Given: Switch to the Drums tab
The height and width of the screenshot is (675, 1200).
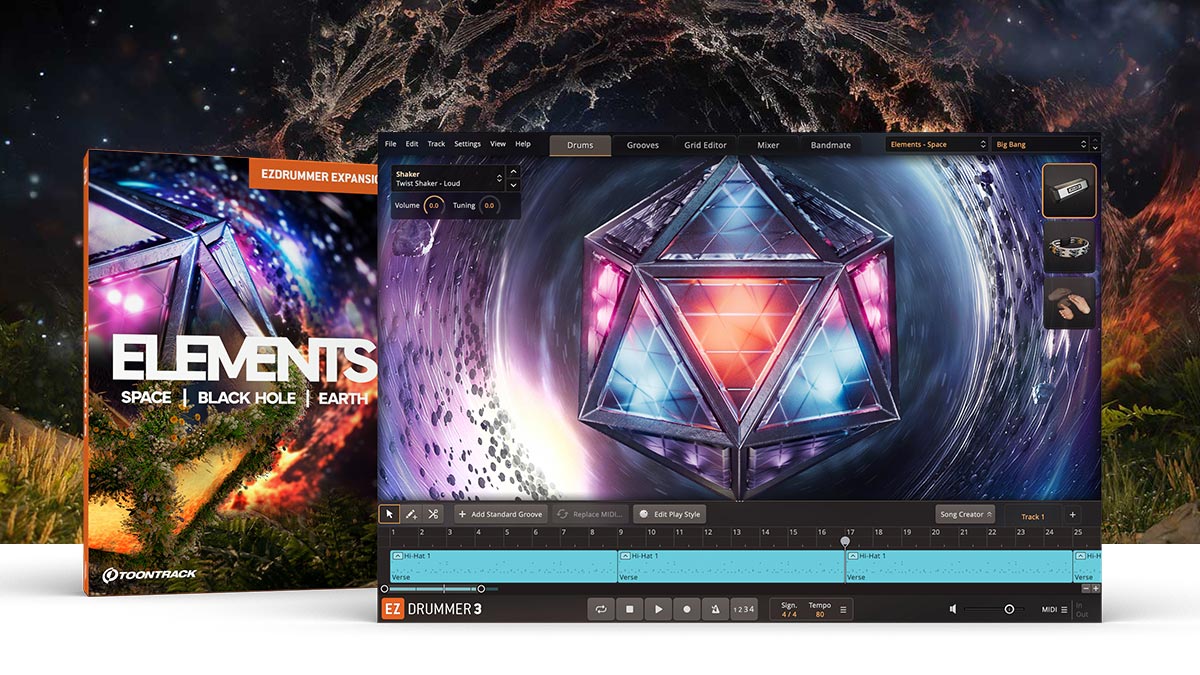Looking at the screenshot, I should coord(580,145).
